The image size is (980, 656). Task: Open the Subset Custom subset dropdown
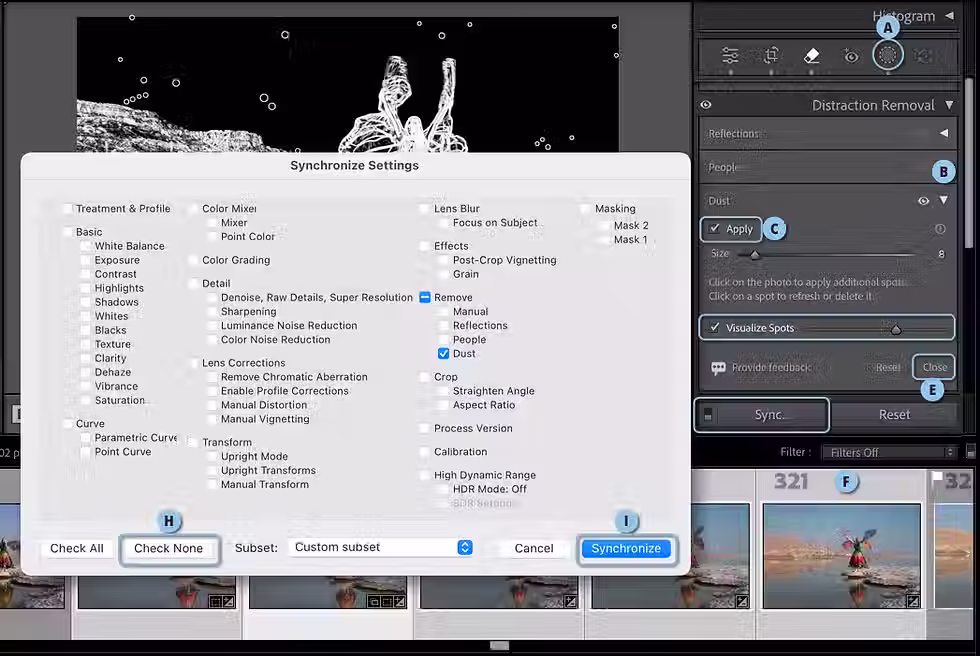(380, 547)
